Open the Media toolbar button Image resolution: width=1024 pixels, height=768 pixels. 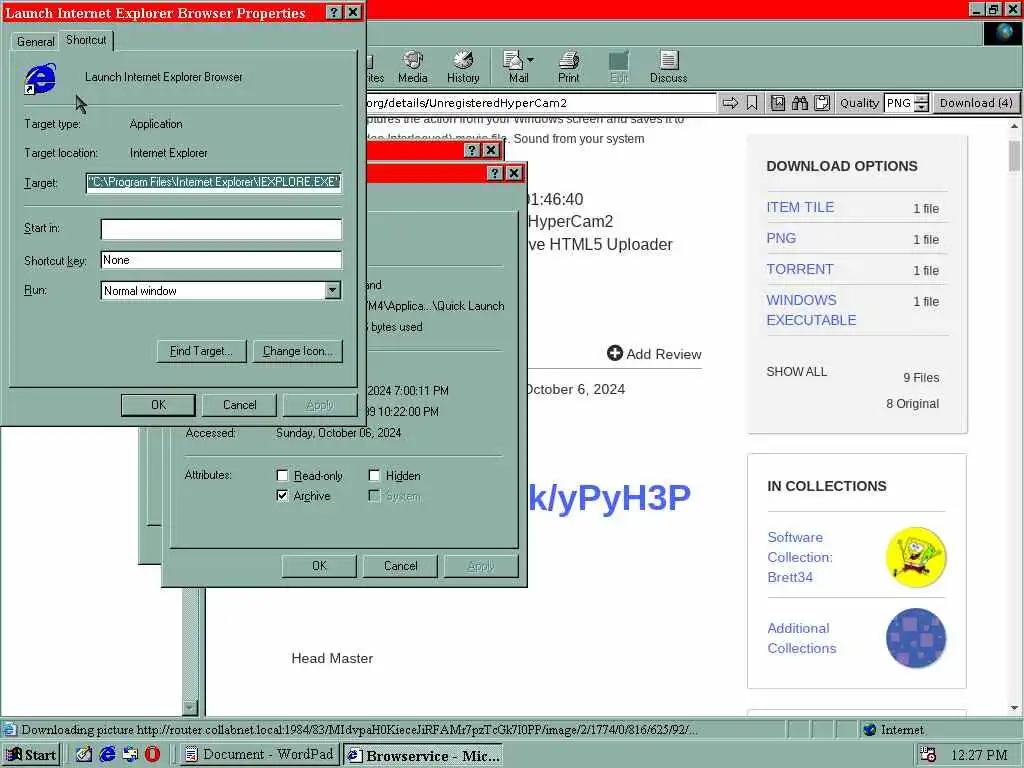coord(413,67)
